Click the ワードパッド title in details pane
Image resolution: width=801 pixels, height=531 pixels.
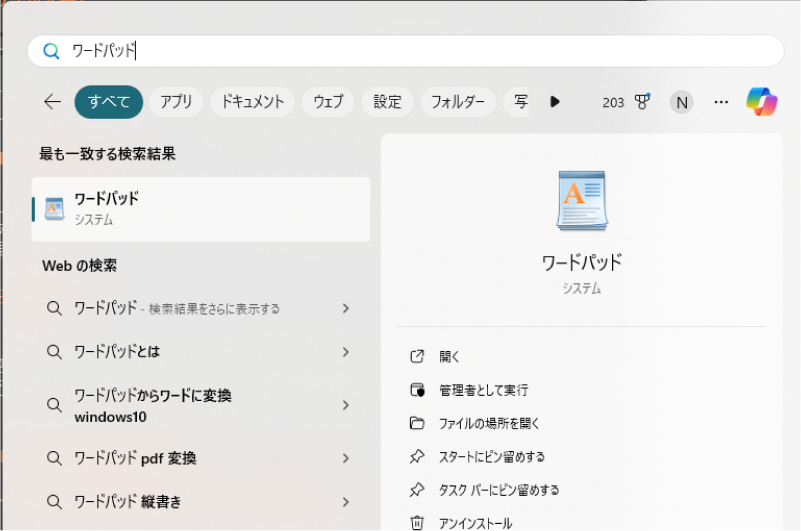(582, 263)
